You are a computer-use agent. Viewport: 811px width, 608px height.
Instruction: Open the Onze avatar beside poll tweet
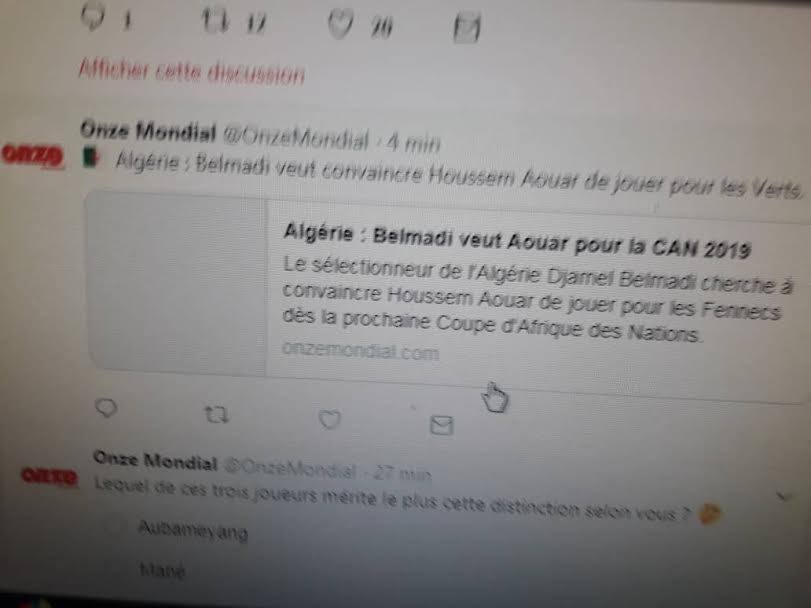pos(50,476)
